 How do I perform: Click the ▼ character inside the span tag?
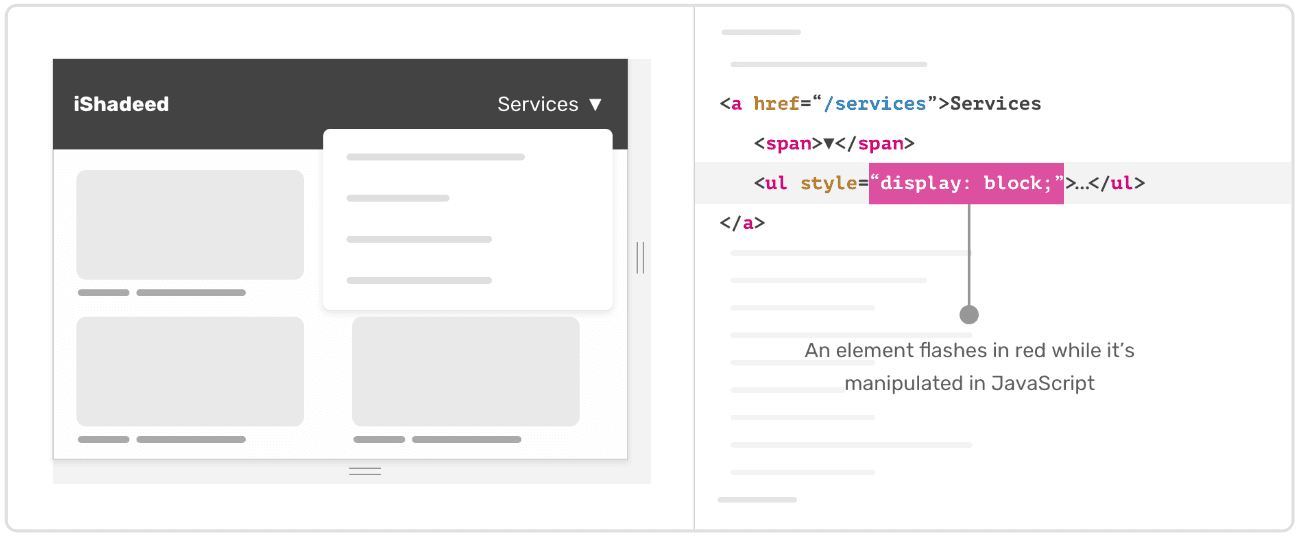coord(828,144)
